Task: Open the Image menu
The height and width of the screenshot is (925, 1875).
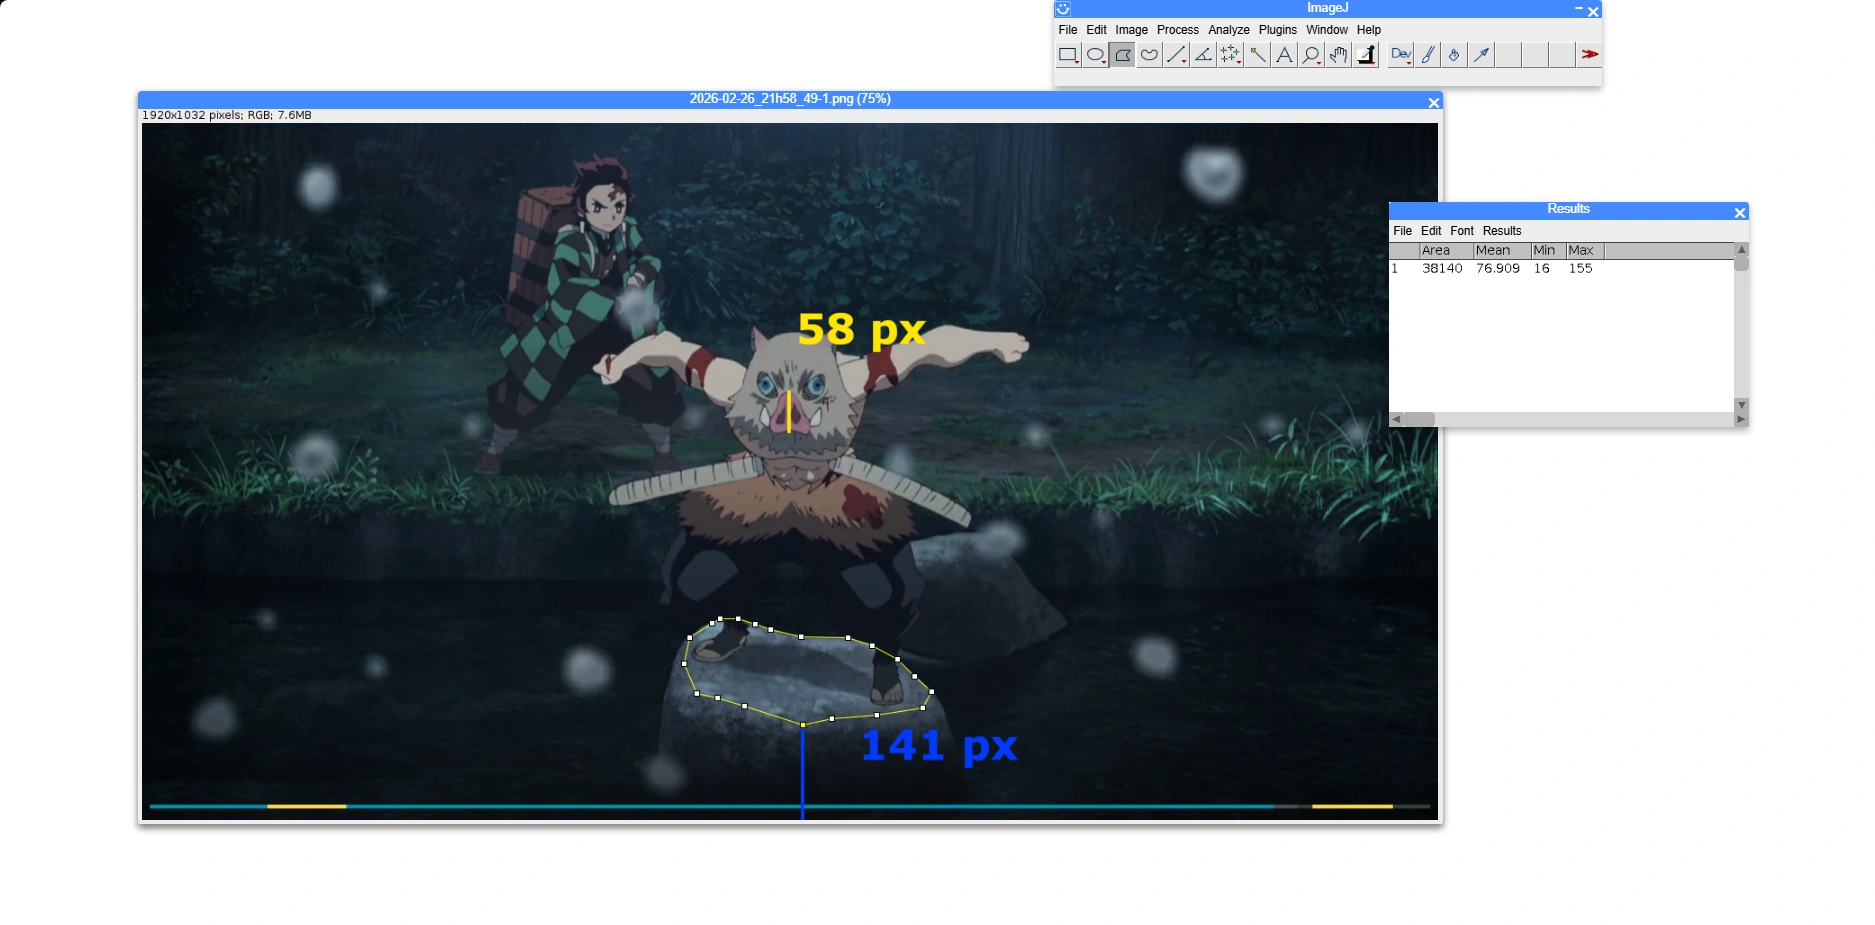Action: pos(1132,30)
